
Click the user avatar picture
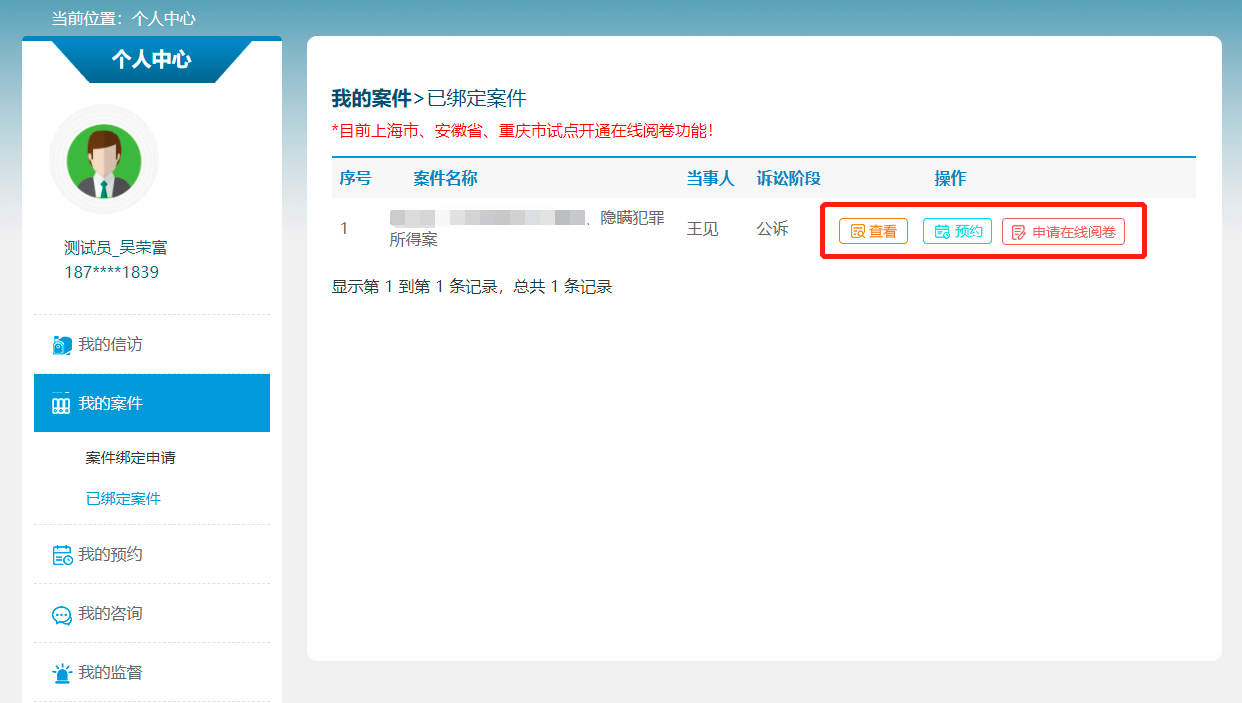pyautogui.click(x=103, y=160)
